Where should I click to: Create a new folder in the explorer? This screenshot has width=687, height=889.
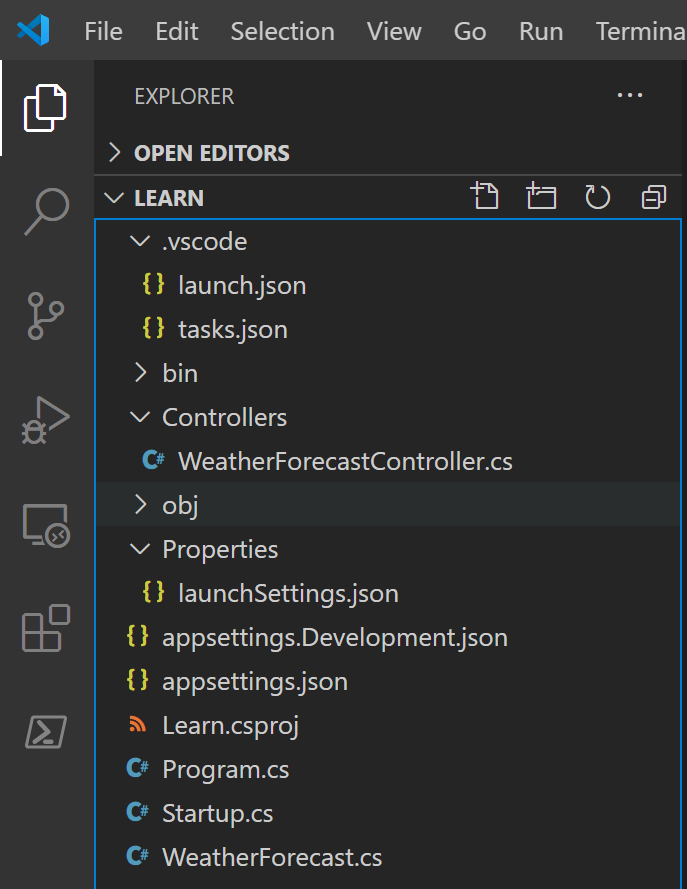542,197
